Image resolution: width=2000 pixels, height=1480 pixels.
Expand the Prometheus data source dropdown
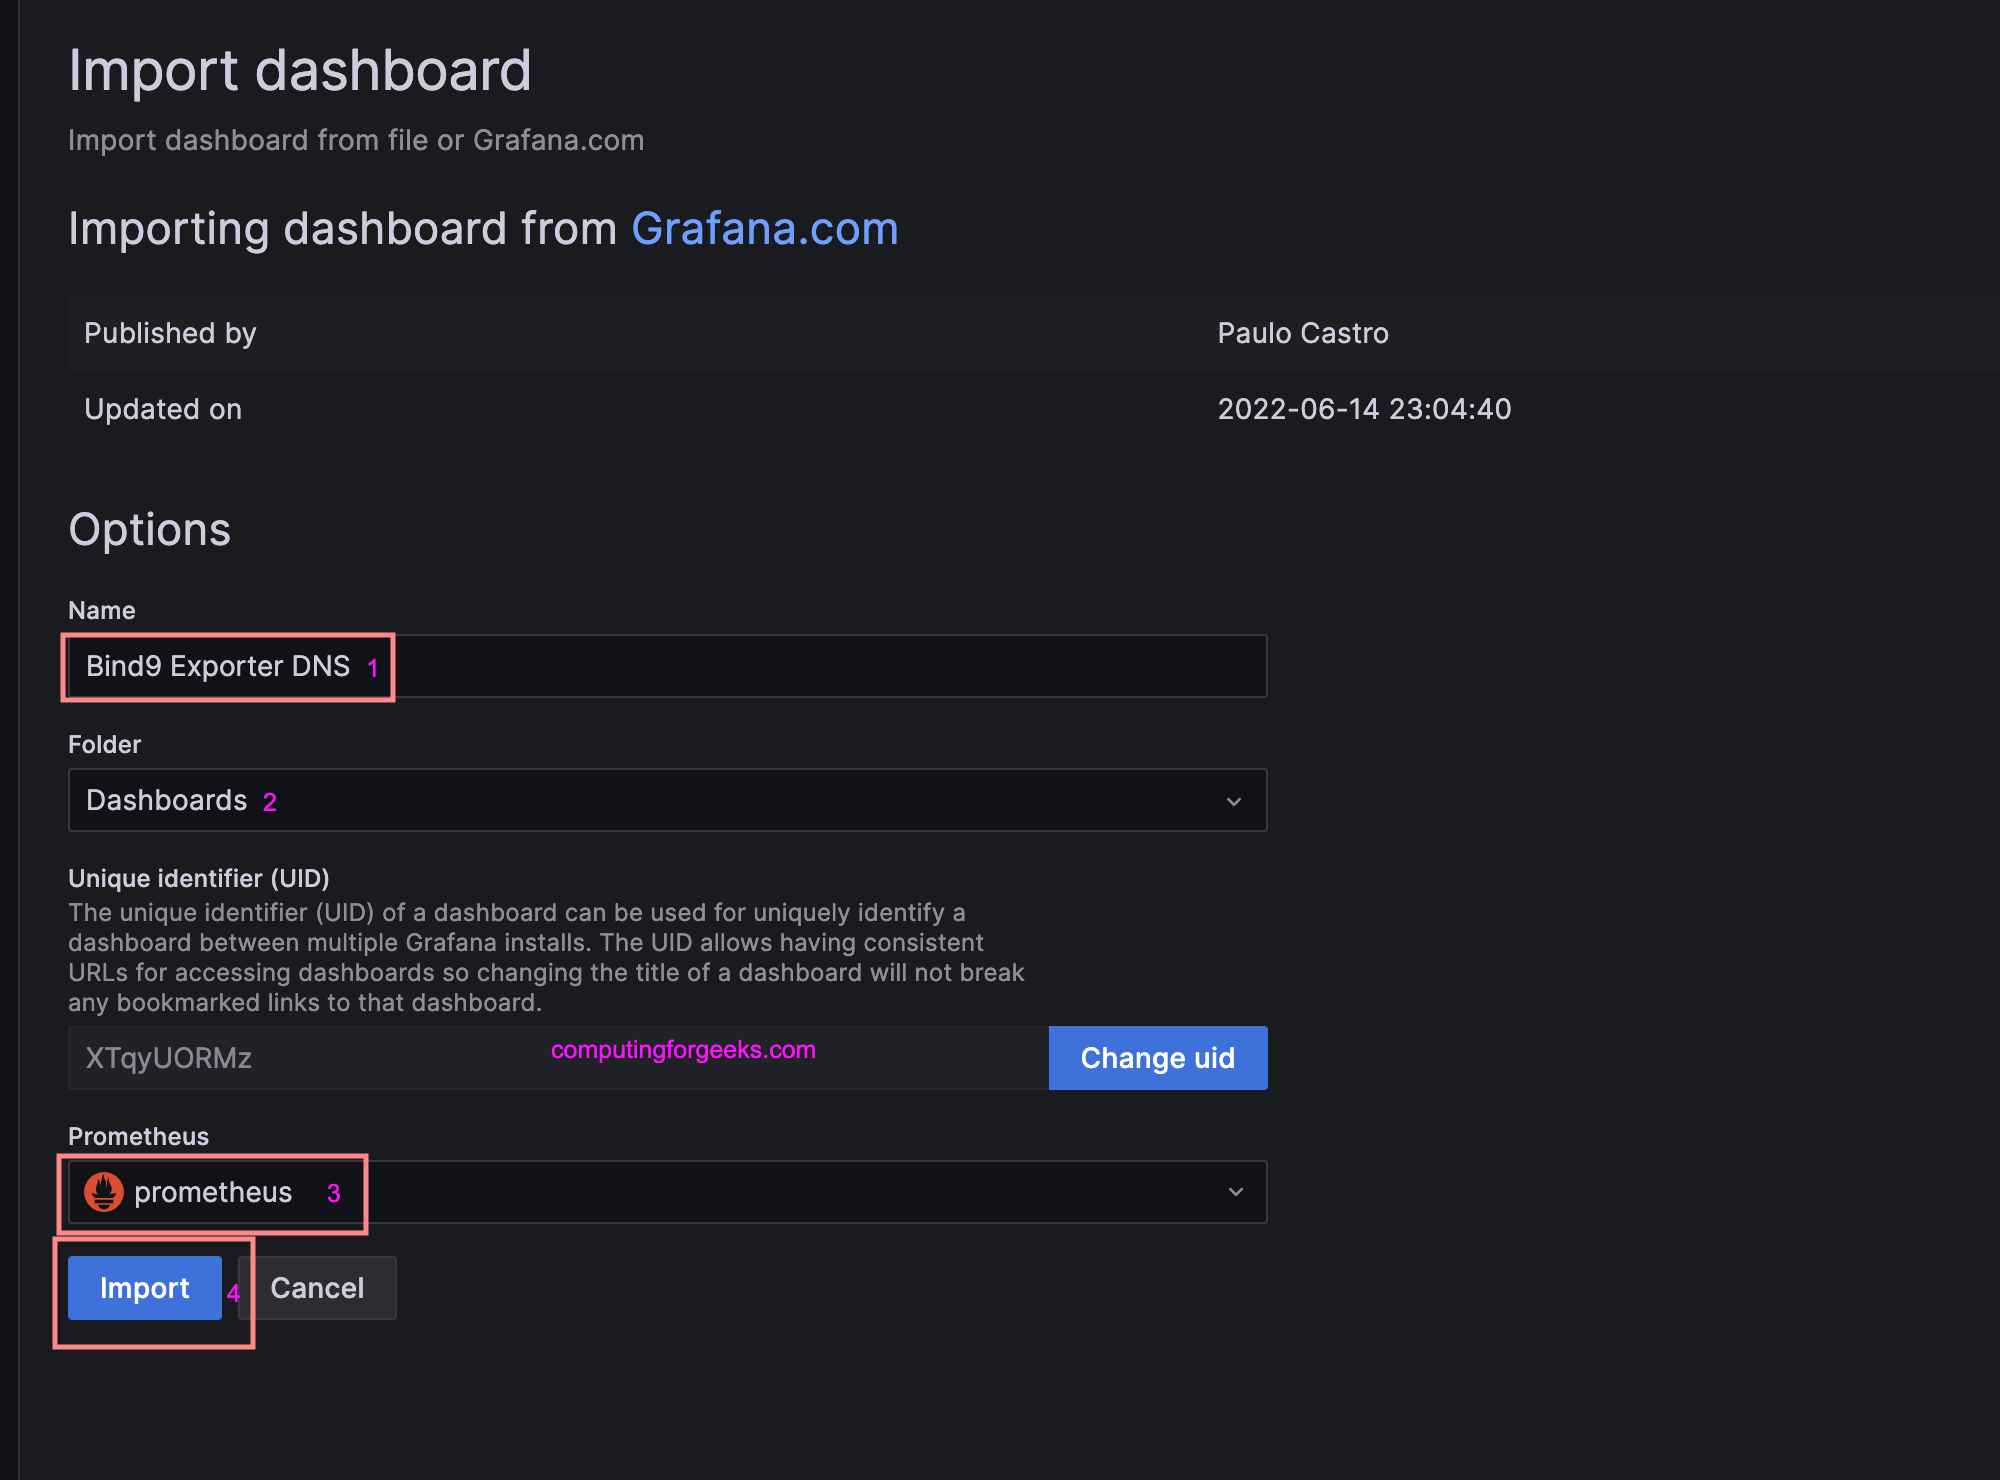tap(1234, 1192)
